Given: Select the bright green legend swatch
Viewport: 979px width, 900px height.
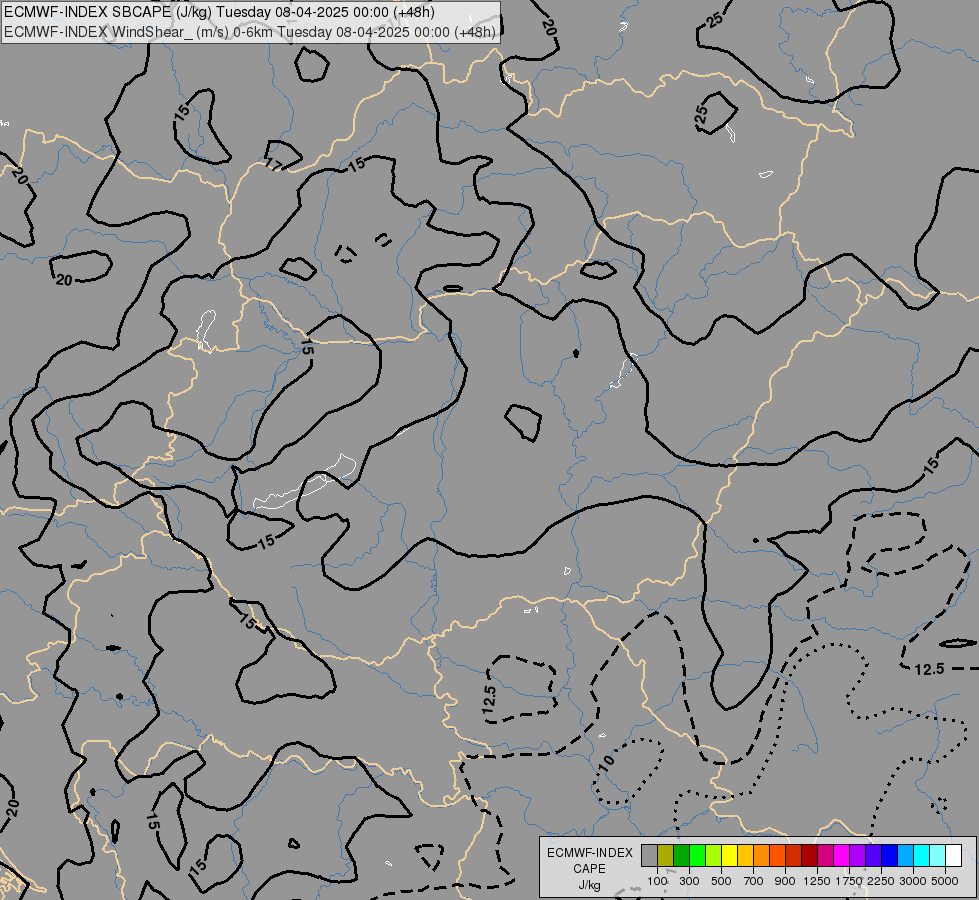Looking at the screenshot, I should [697, 855].
